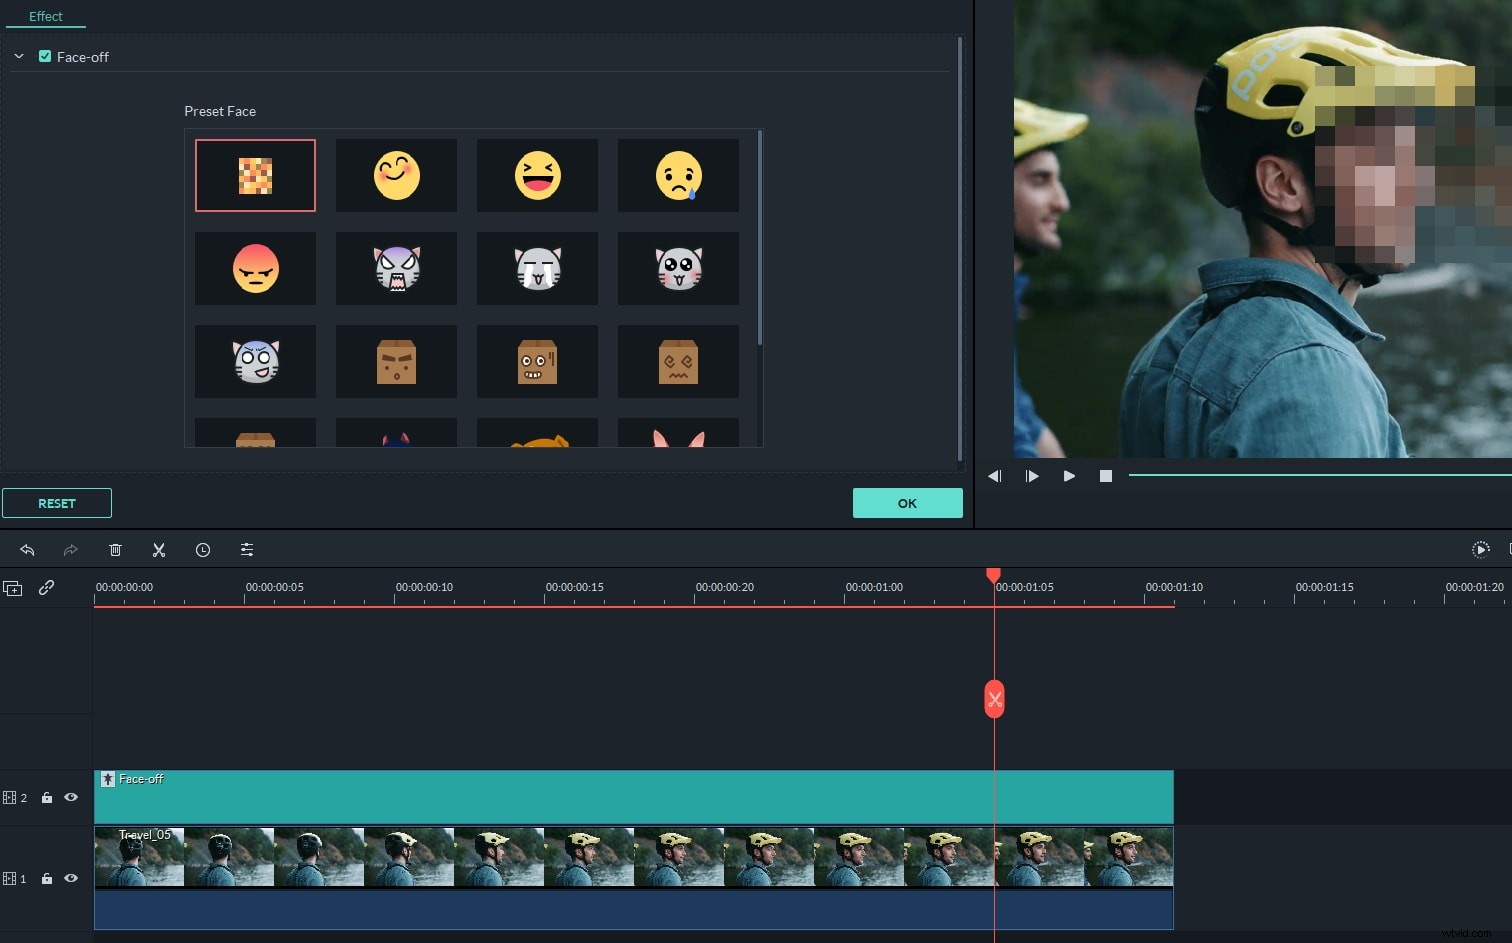The height and width of the screenshot is (943, 1512).
Task: Confirm with the OK button
Action: point(906,503)
